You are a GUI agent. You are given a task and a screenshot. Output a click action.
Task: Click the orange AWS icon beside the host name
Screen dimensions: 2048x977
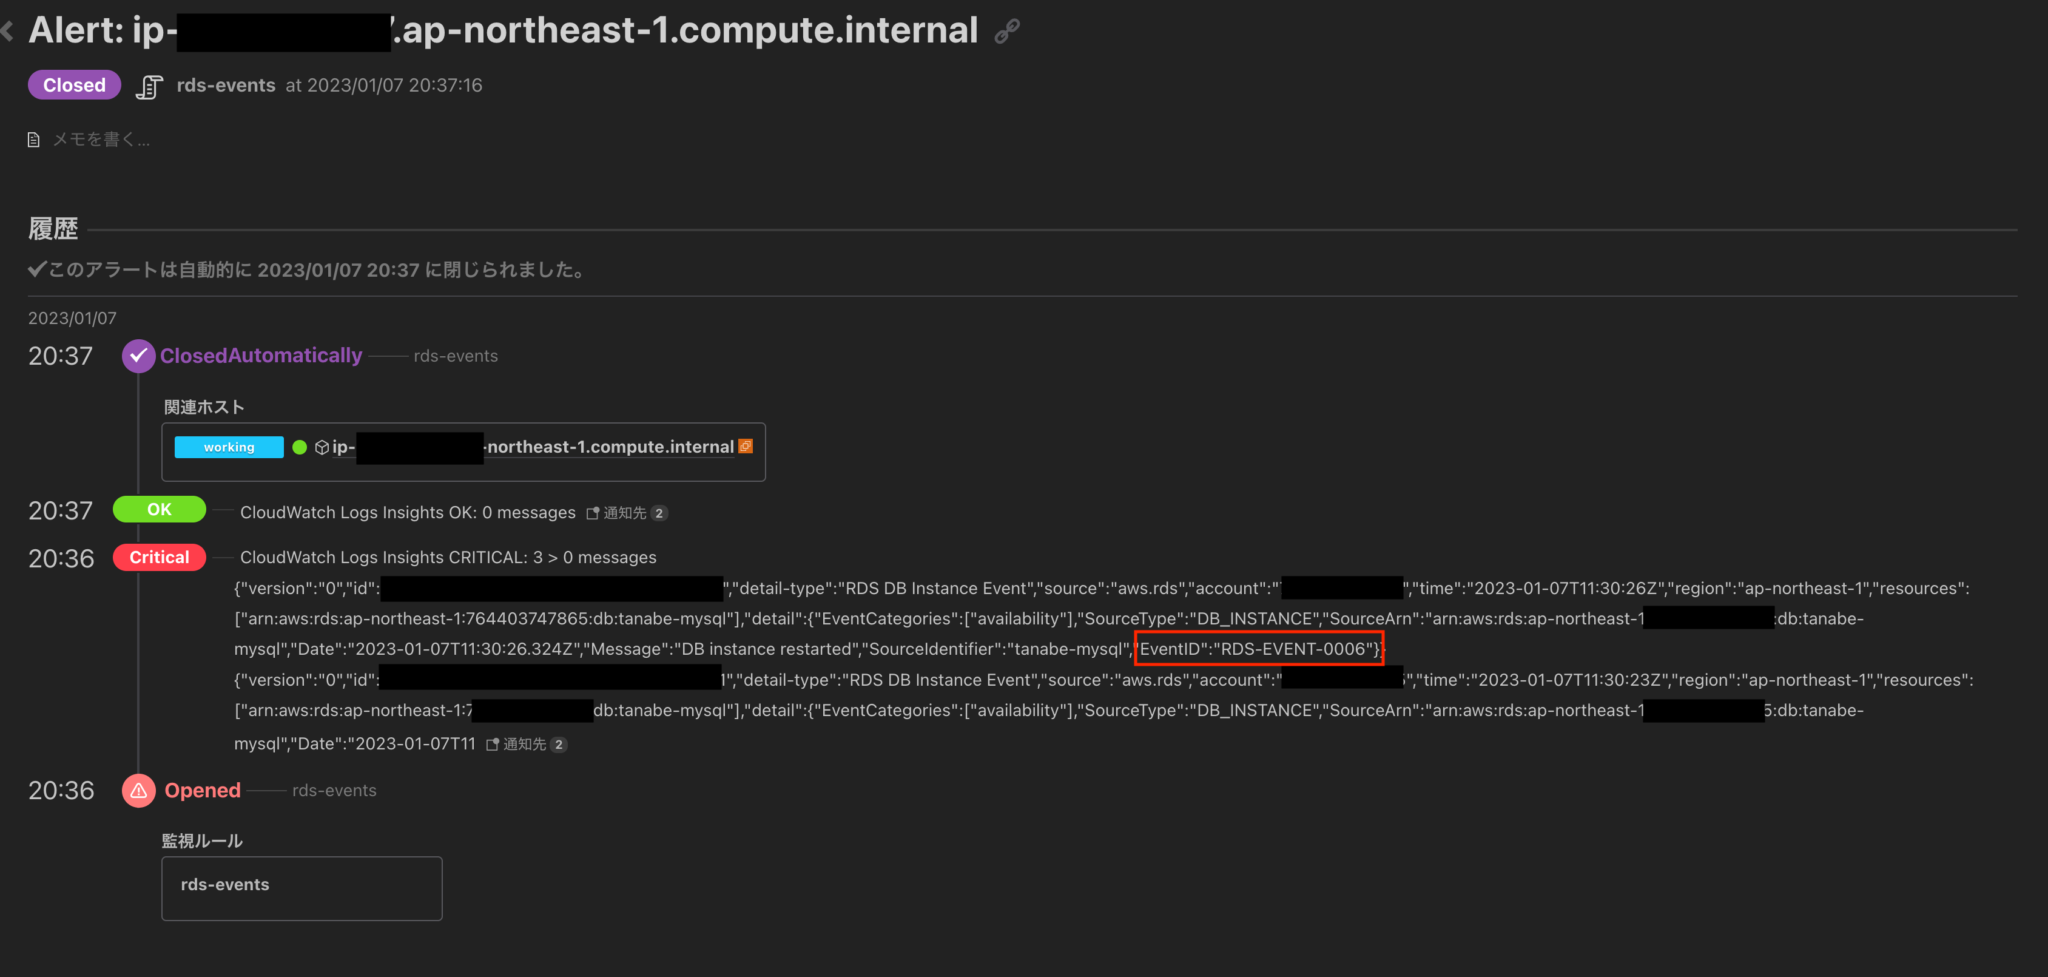[x=745, y=447]
